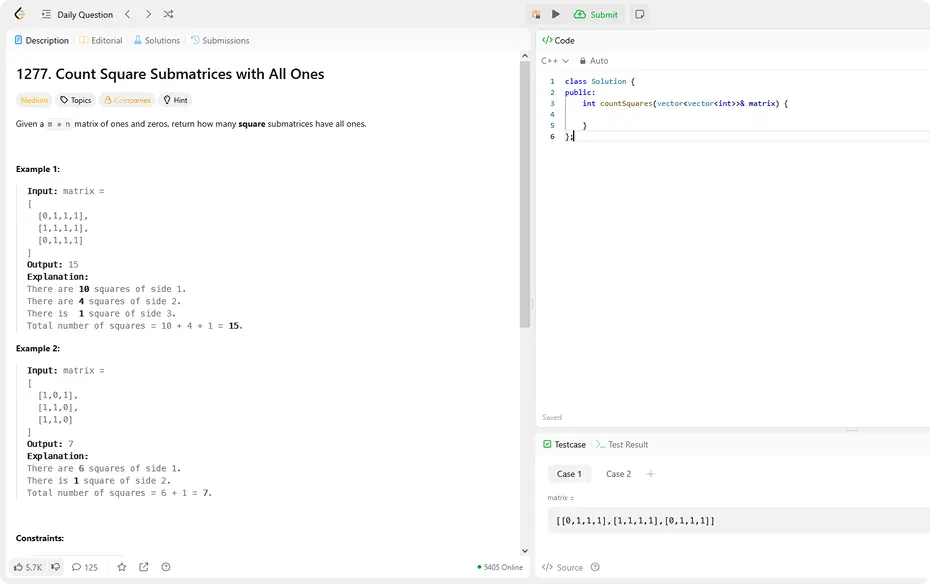Switch to the Description tab

42,40
